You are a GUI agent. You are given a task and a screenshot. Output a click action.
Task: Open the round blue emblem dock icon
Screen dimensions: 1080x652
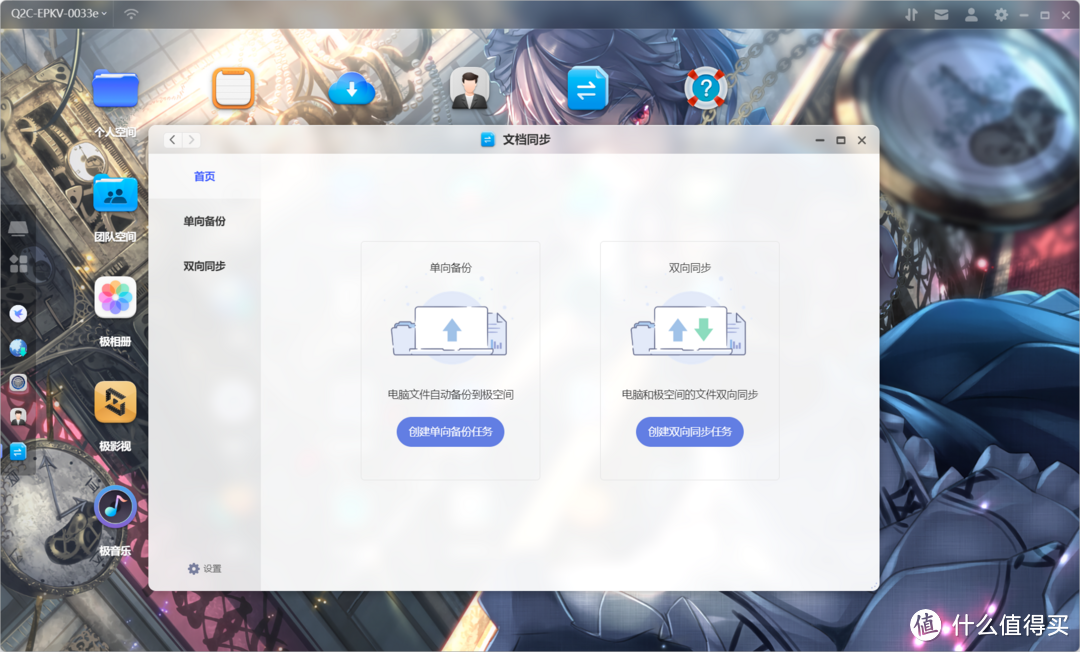tap(18, 382)
